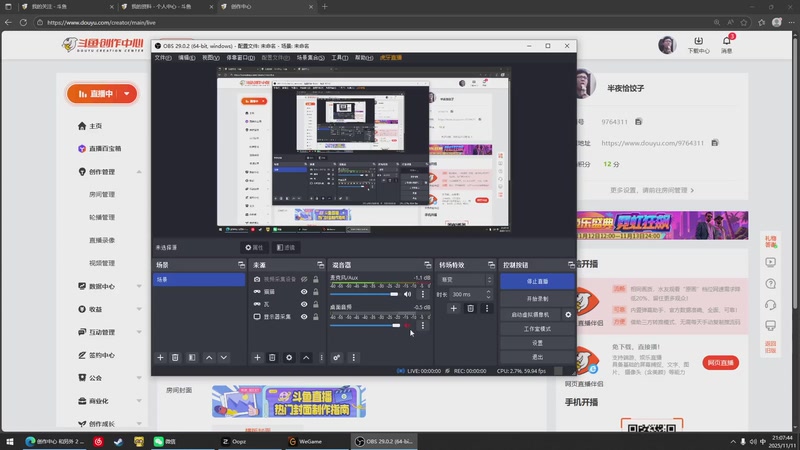
Task: Expand 公会 sidebar section
Action: [139, 378]
